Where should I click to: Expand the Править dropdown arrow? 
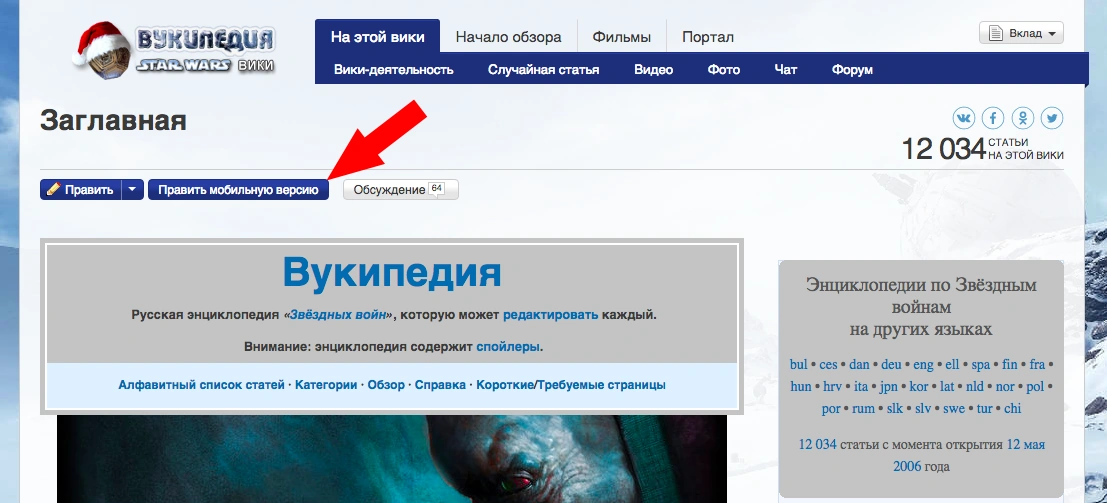[x=133, y=189]
